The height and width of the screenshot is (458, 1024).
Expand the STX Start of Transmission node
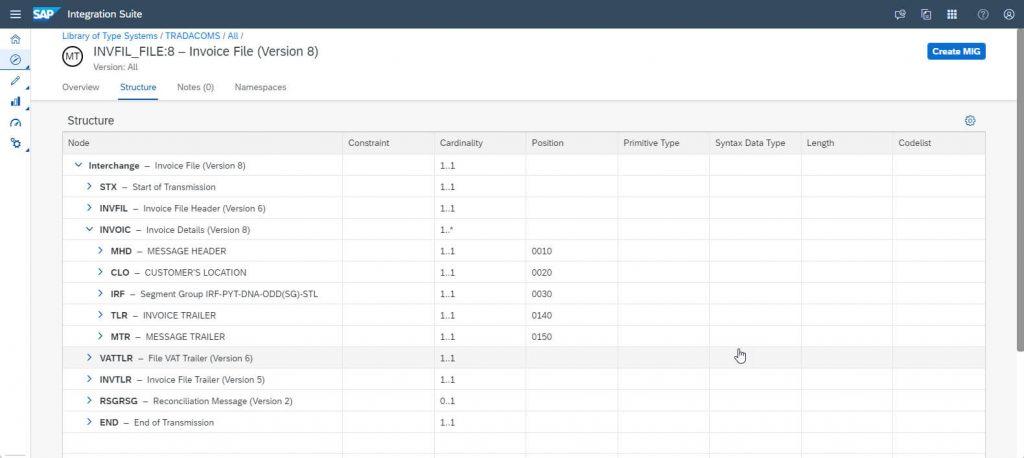(89, 187)
